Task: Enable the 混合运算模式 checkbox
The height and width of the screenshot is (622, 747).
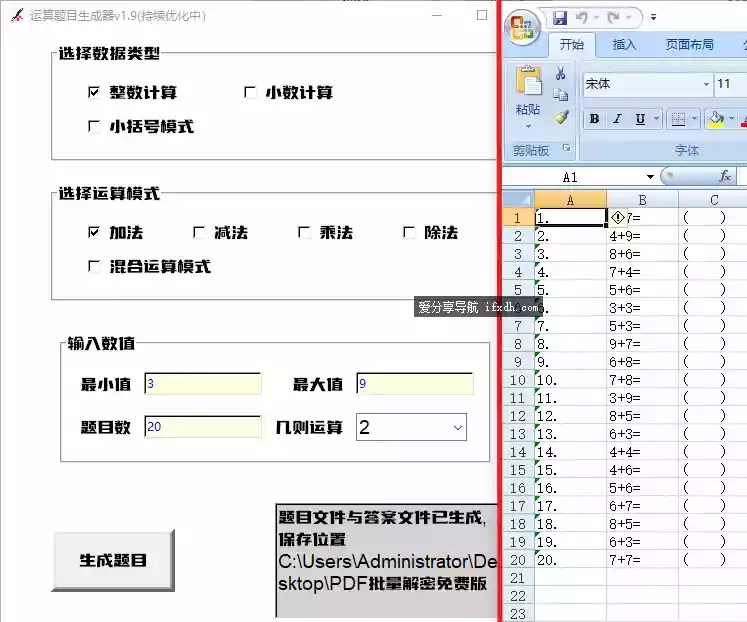Action: coord(94,266)
